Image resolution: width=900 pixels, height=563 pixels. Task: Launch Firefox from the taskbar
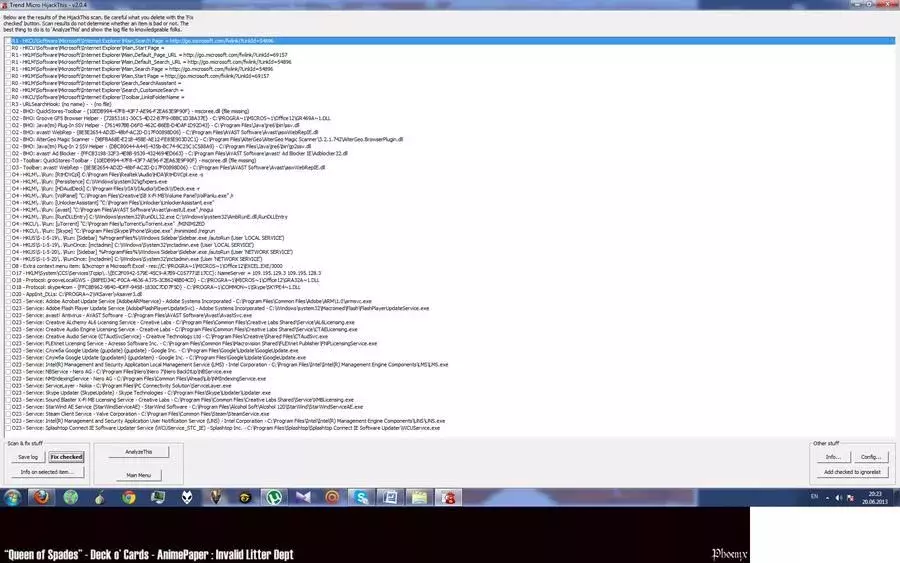pos(41,497)
